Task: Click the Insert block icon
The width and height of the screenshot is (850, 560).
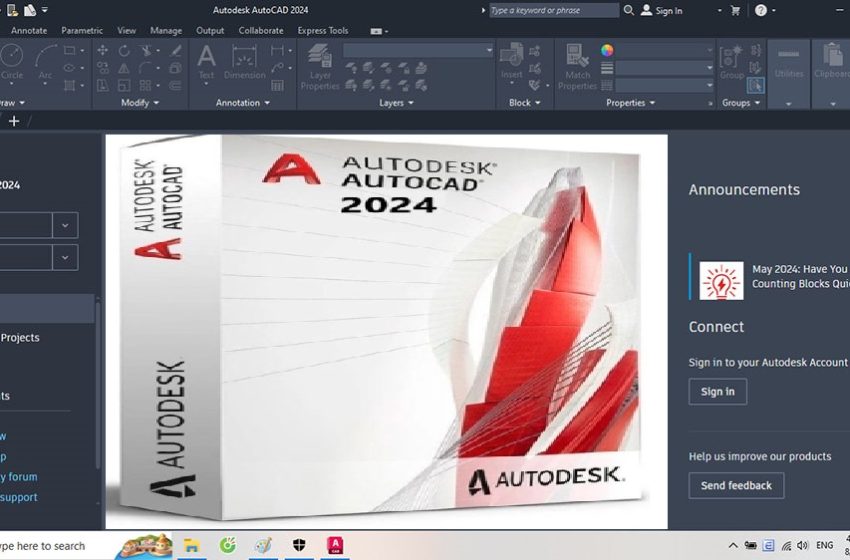Action: tap(511, 62)
